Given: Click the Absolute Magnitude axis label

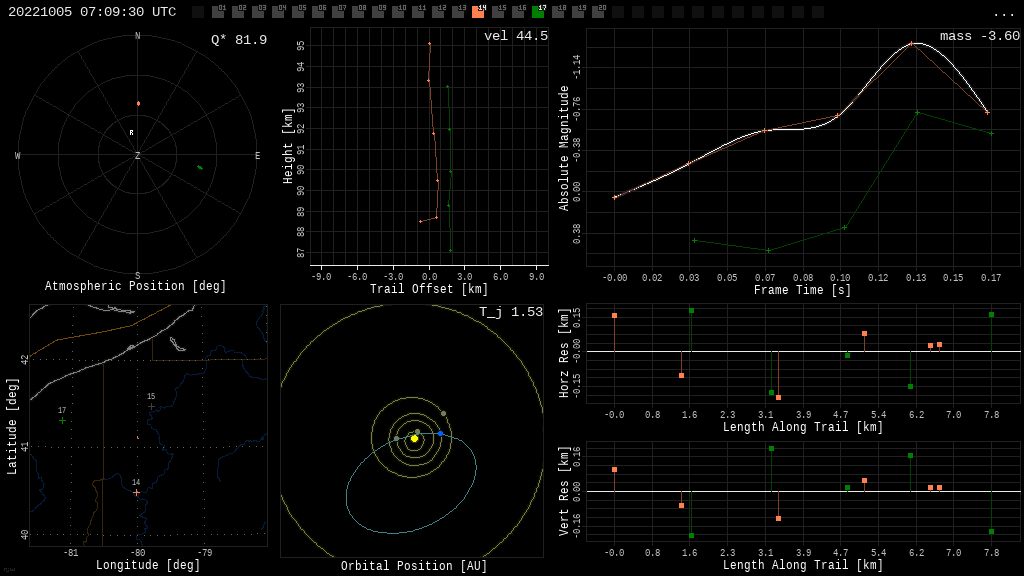Looking at the screenshot, I should point(564,148).
